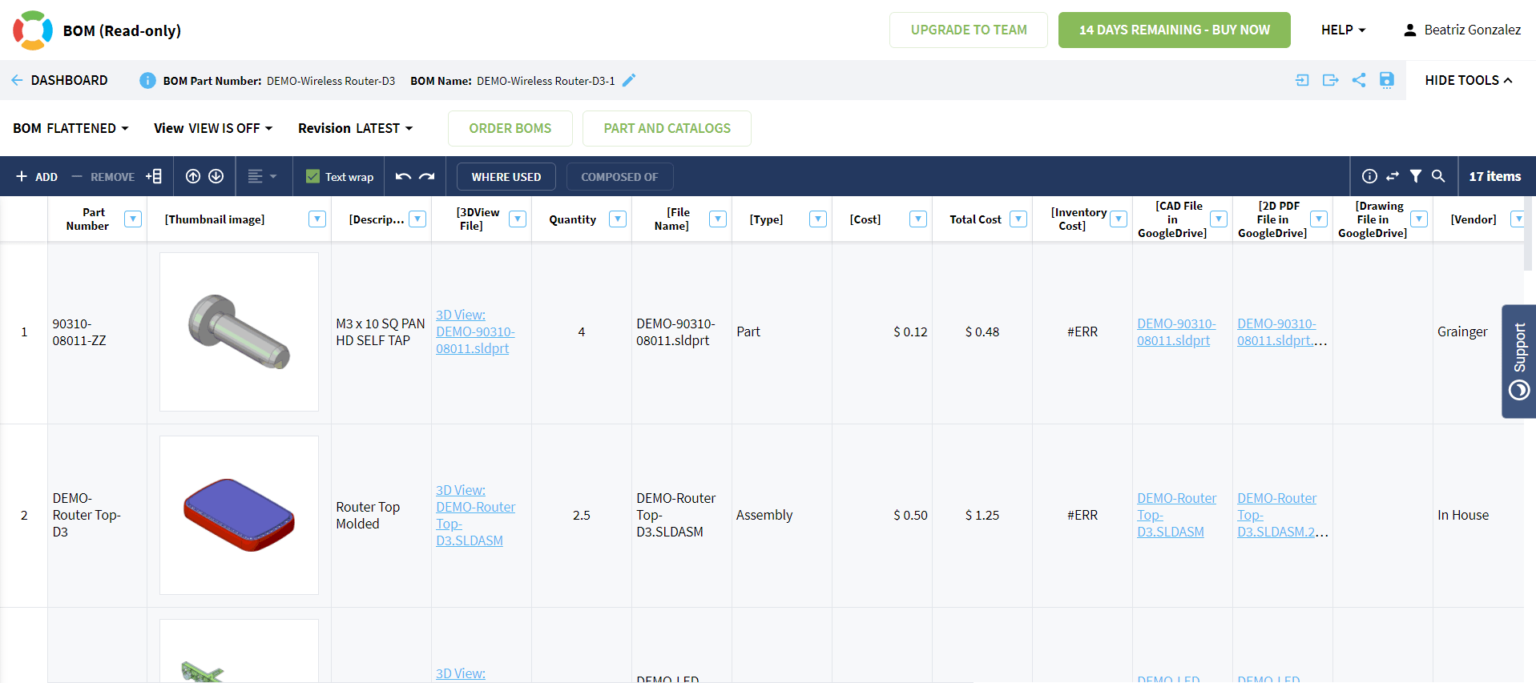Screen dimensions: 1536x683
Task: Open the Part Number column filter toggle
Action: [x=133, y=218]
